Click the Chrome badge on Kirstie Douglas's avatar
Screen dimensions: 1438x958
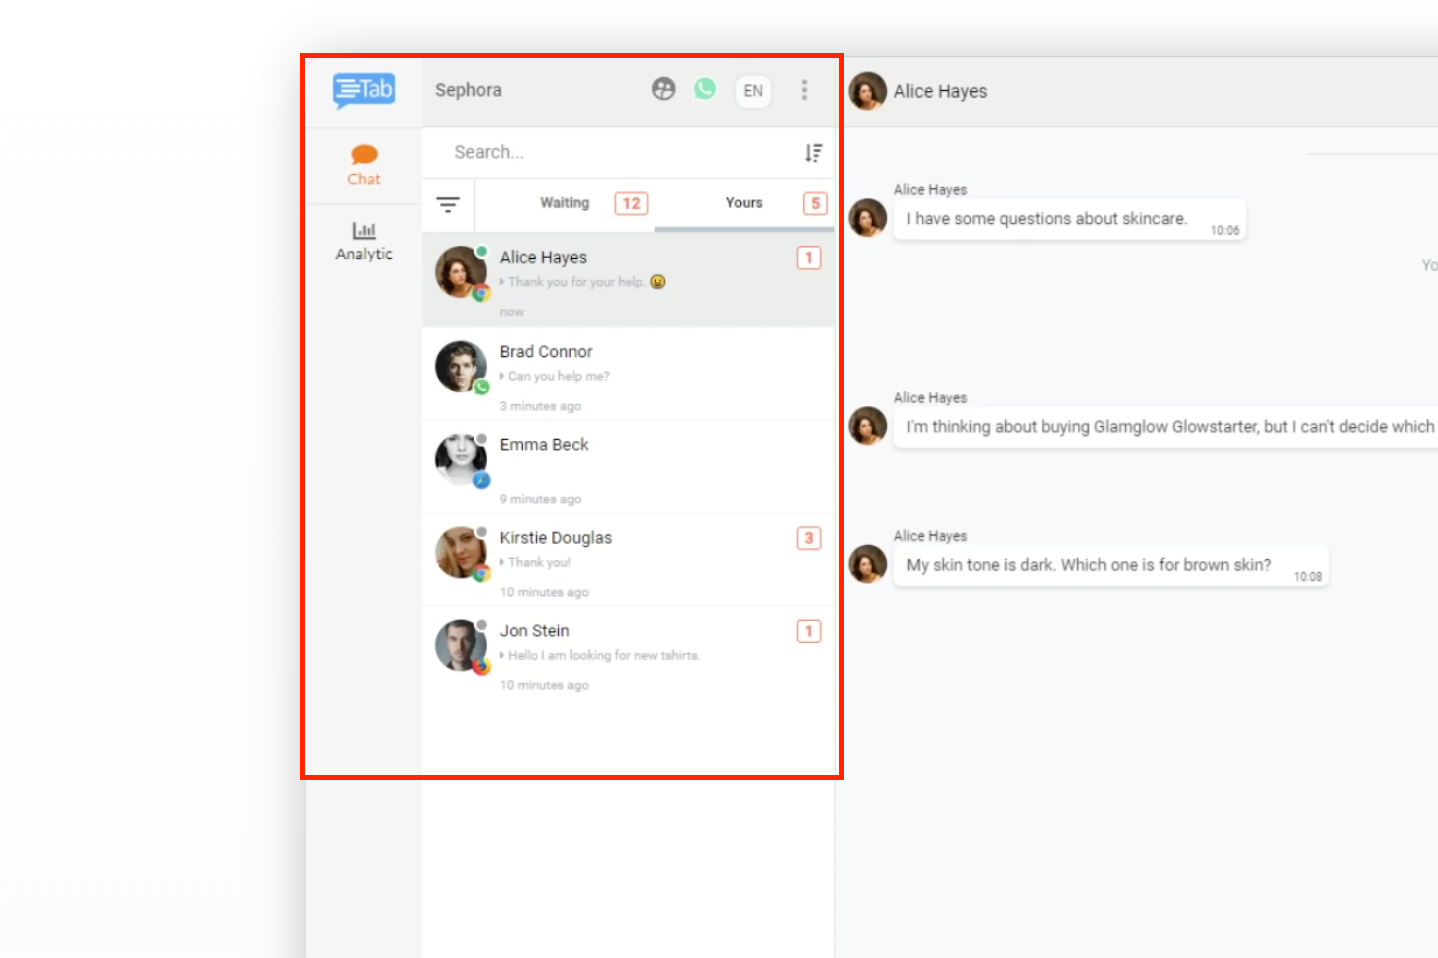tap(482, 573)
